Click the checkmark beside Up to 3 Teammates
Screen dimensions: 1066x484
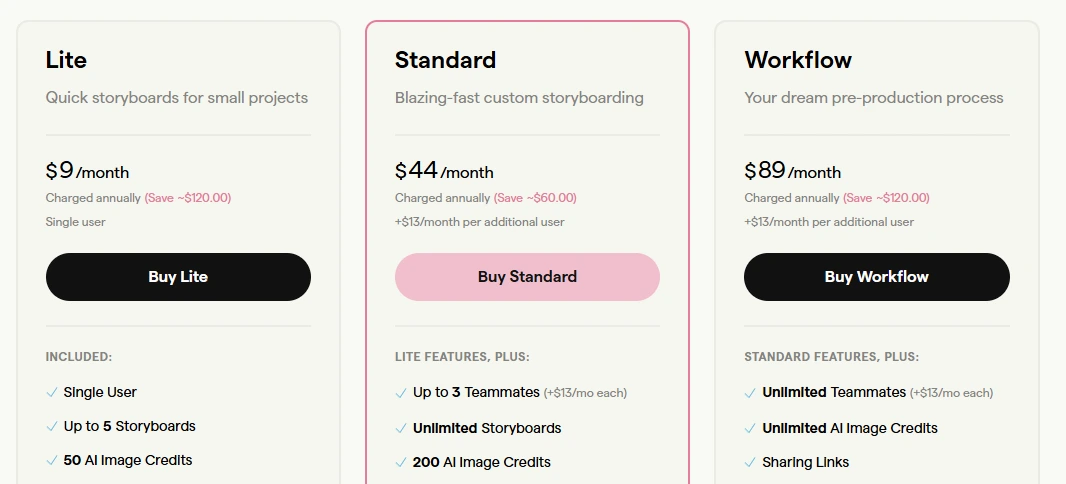401,393
